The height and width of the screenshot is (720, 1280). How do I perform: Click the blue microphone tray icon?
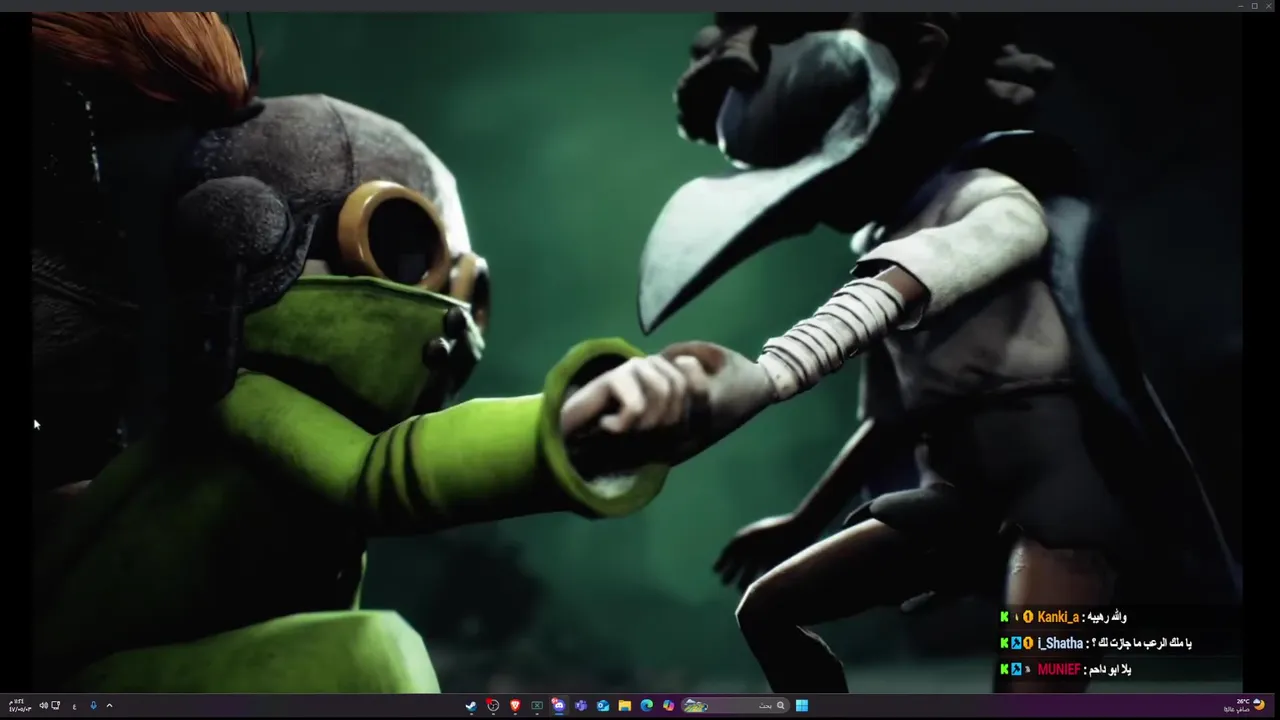93,706
